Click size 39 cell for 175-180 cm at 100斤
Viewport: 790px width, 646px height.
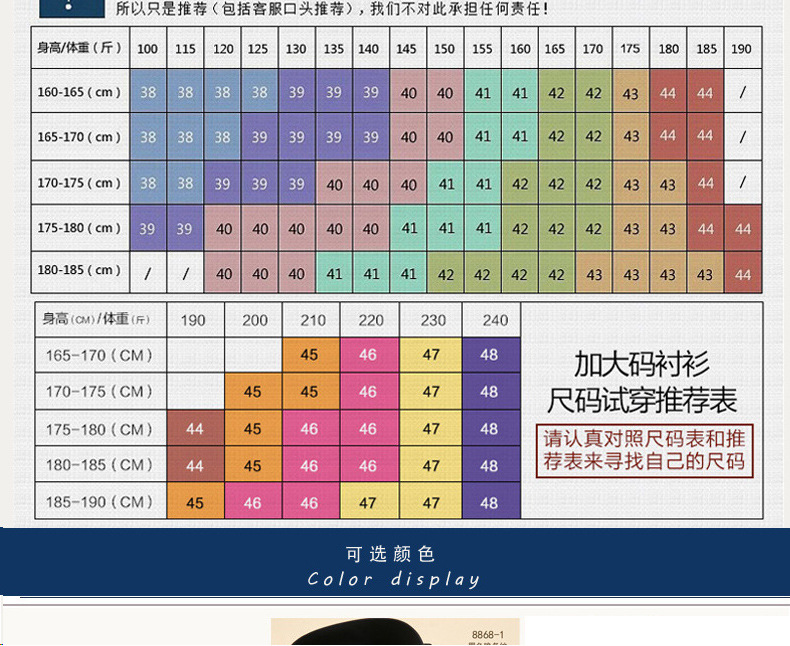click(x=147, y=229)
